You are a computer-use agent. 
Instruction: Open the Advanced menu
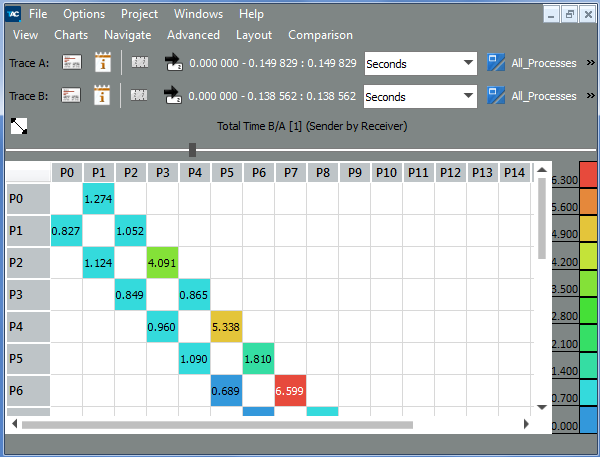[193, 35]
